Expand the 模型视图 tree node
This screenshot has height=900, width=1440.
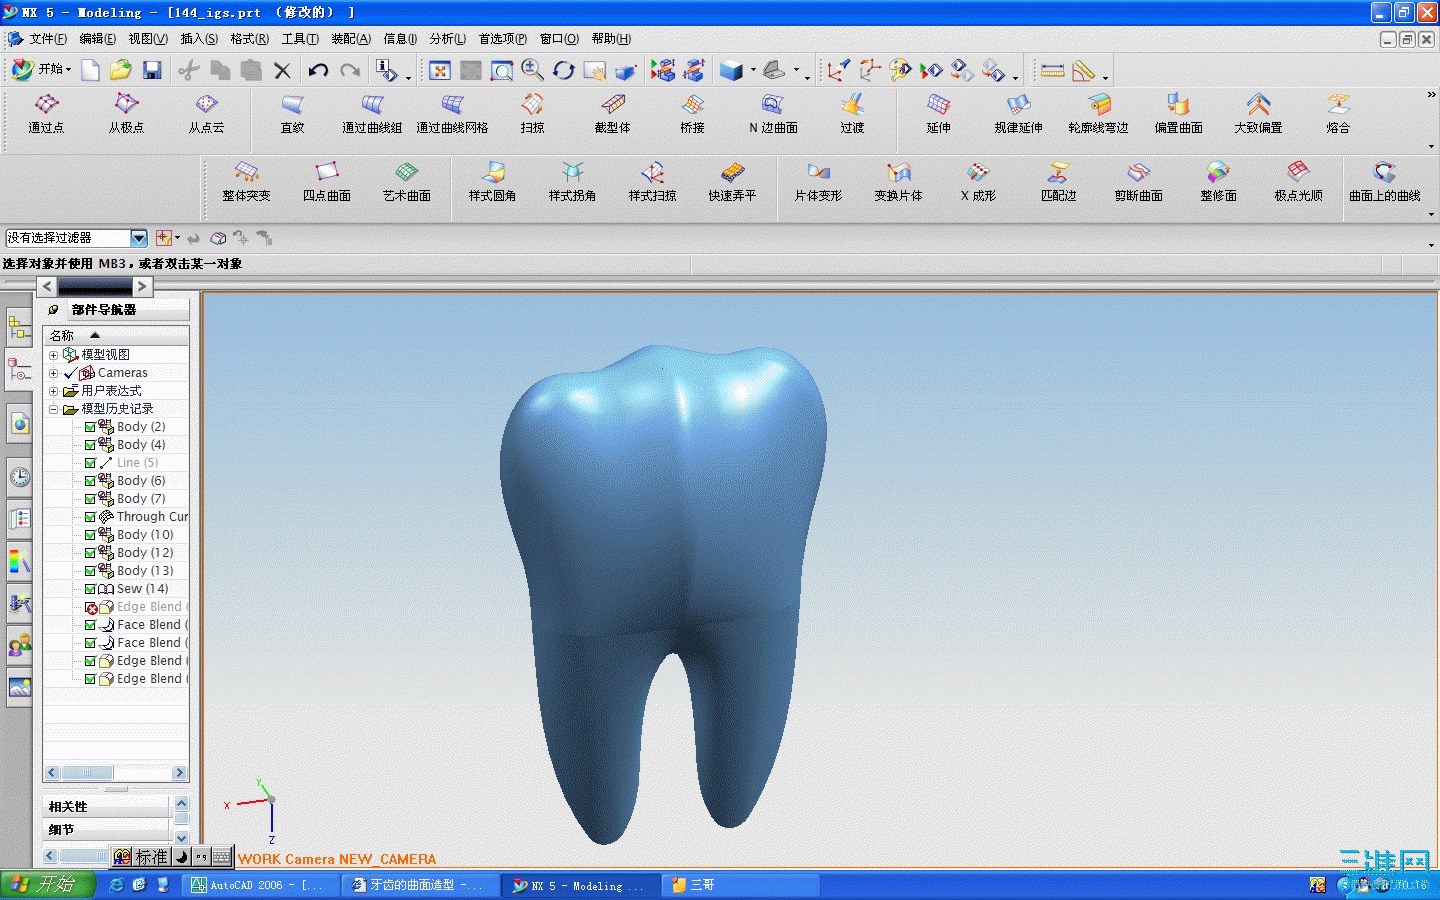pos(54,355)
